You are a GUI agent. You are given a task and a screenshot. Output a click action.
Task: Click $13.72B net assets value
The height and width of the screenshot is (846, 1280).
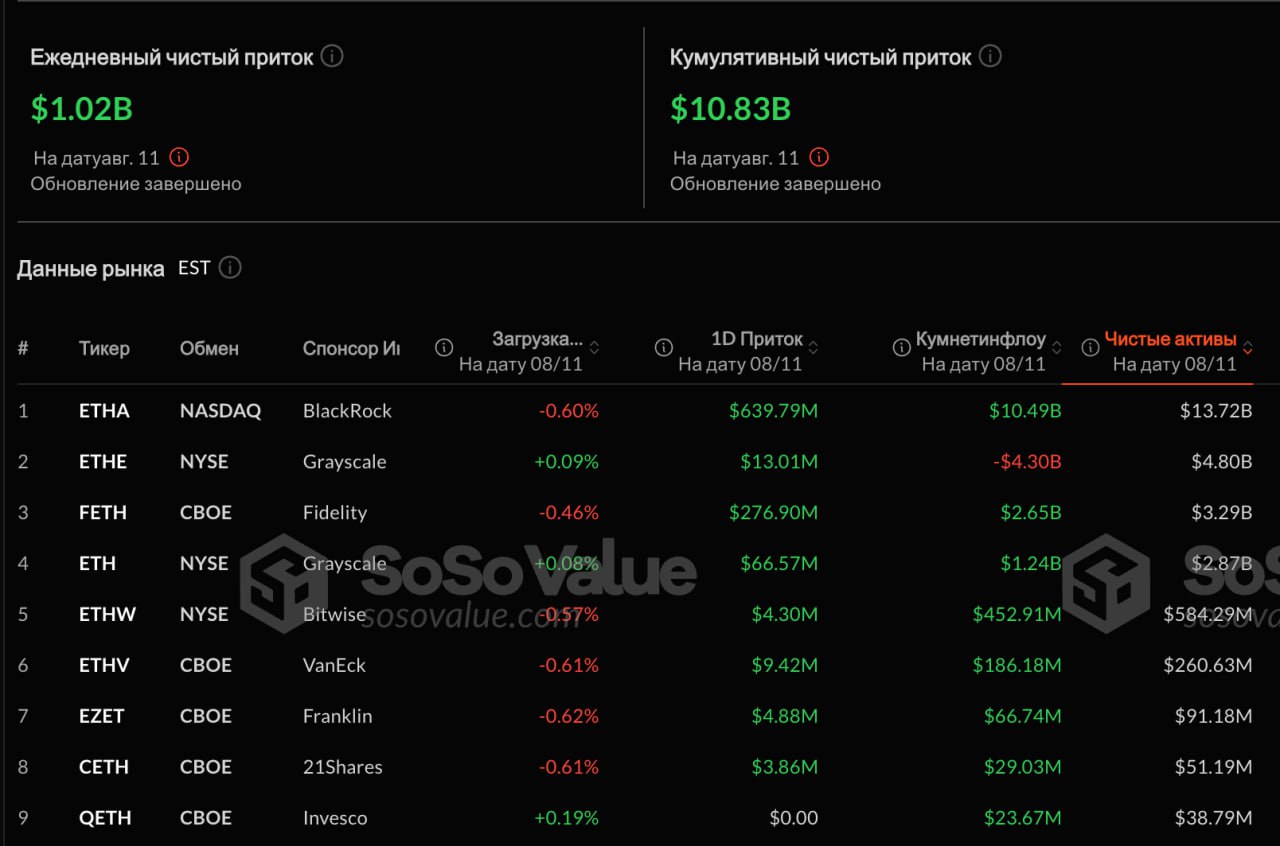(1216, 411)
